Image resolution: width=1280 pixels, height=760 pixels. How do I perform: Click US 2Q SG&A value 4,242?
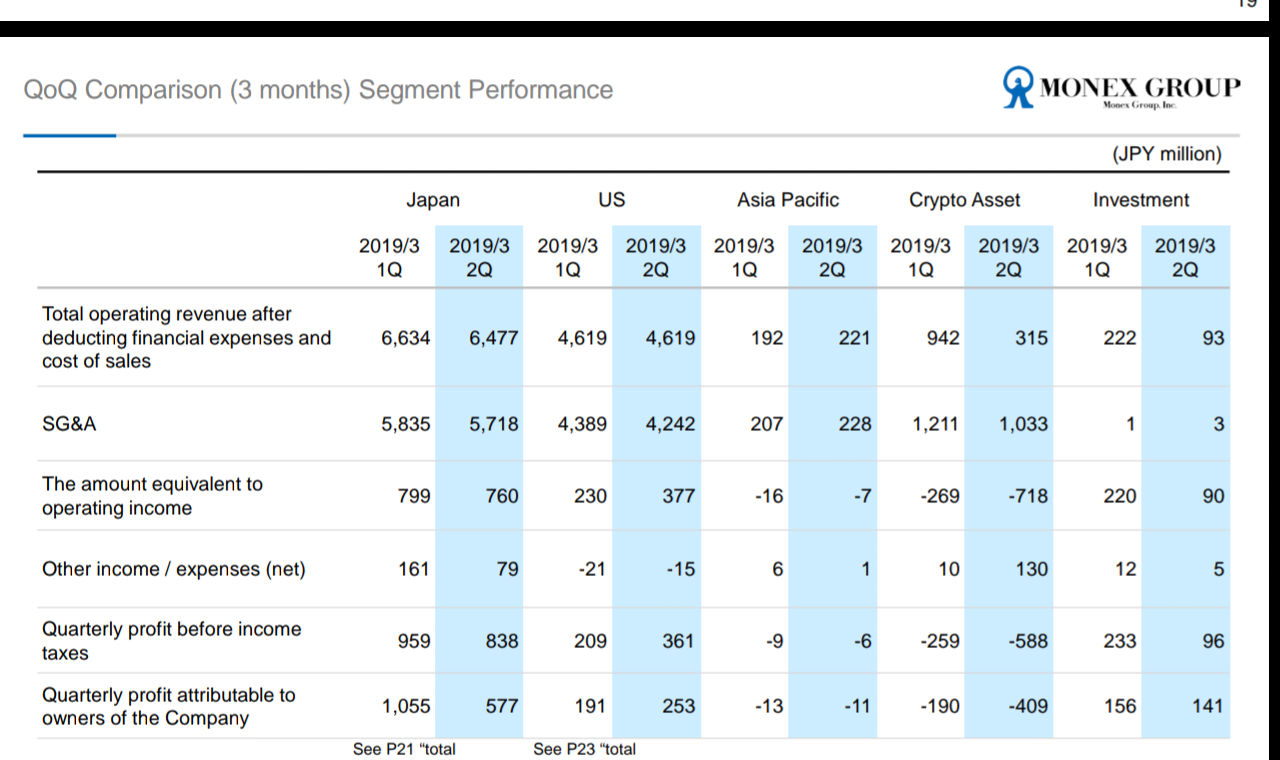[x=671, y=424]
